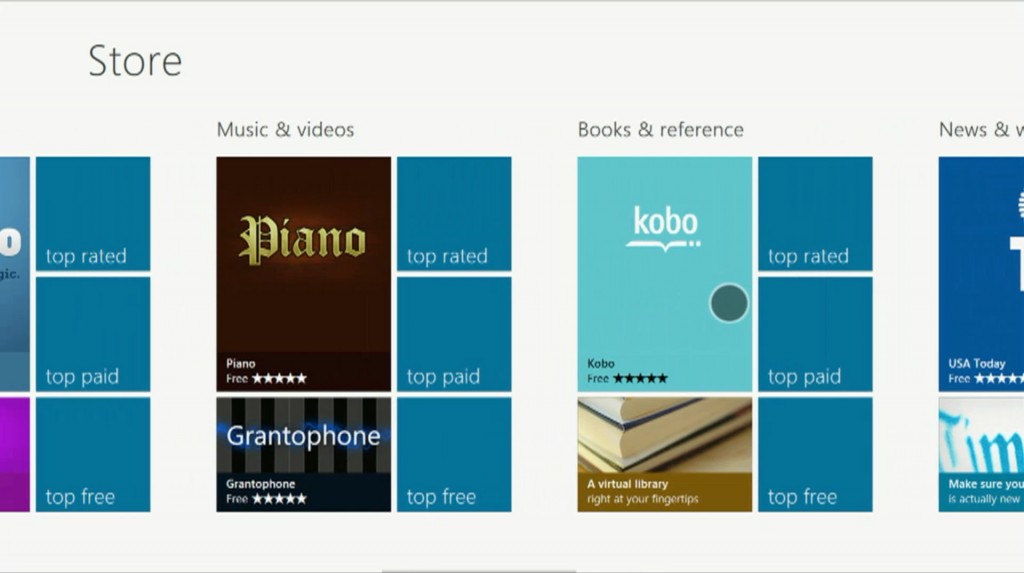
Task: Open top paid in Books & reference
Action: pyautogui.click(x=815, y=335)
